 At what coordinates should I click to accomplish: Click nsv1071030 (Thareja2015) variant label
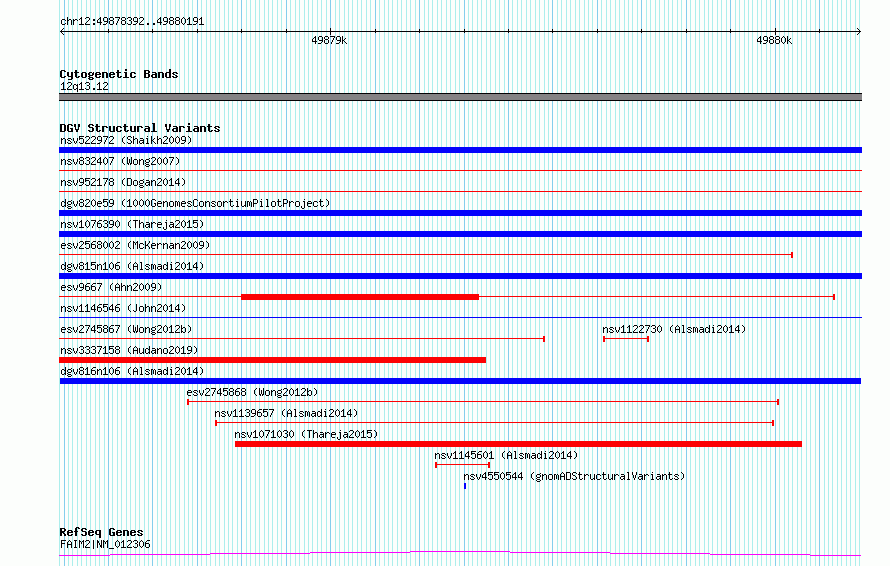pyautogui.click(x=306, y=434)
